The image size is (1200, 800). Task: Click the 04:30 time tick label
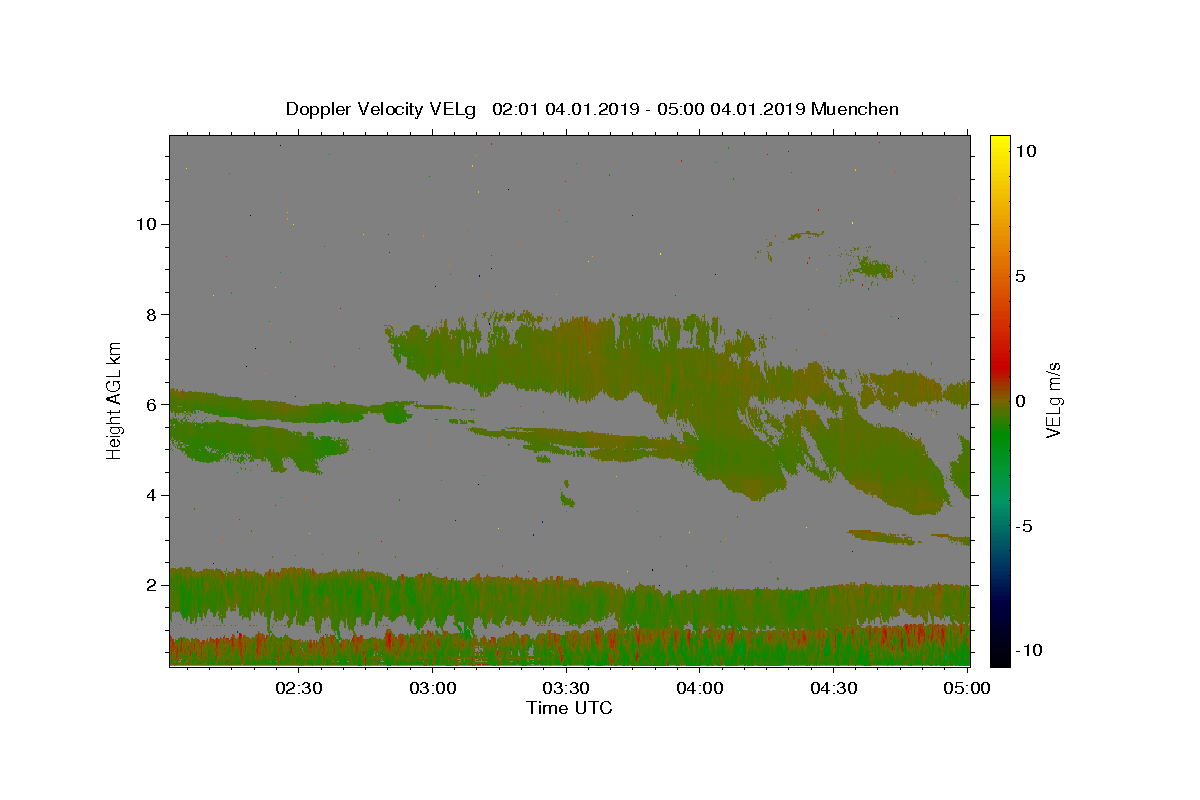click(833, 688)
